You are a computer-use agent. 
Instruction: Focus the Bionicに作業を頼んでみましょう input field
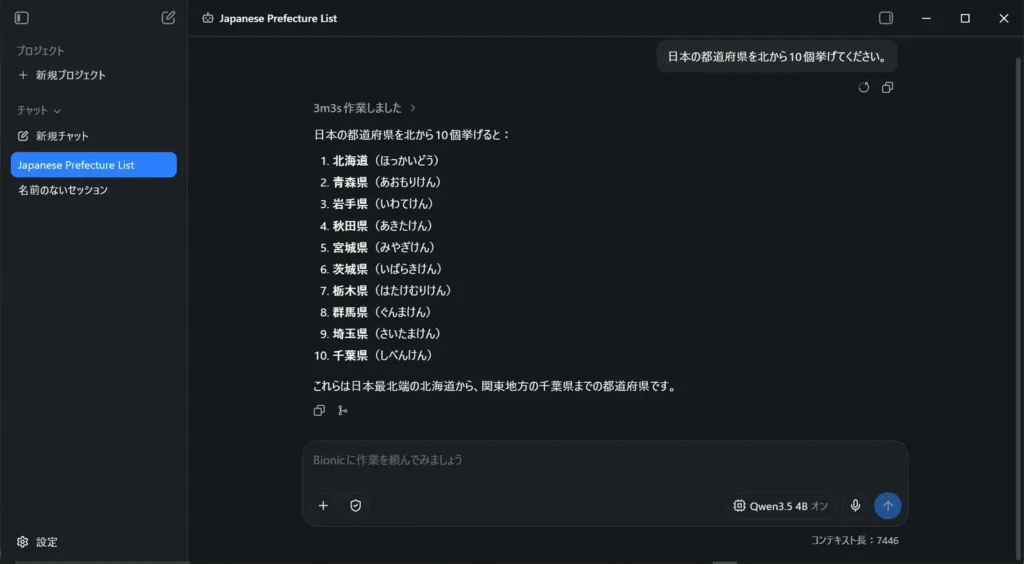[x=604, y=460]
